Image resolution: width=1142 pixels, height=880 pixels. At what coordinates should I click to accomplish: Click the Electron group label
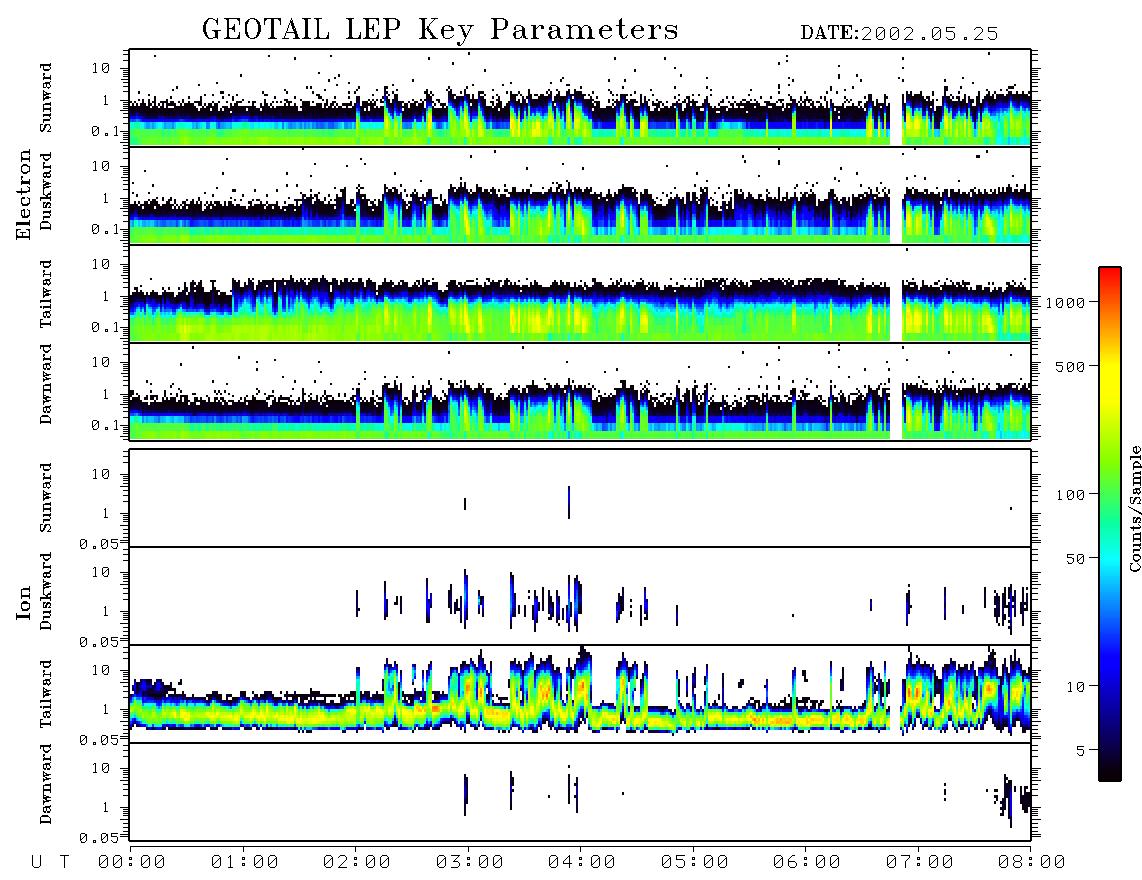(x=23, y=194)
